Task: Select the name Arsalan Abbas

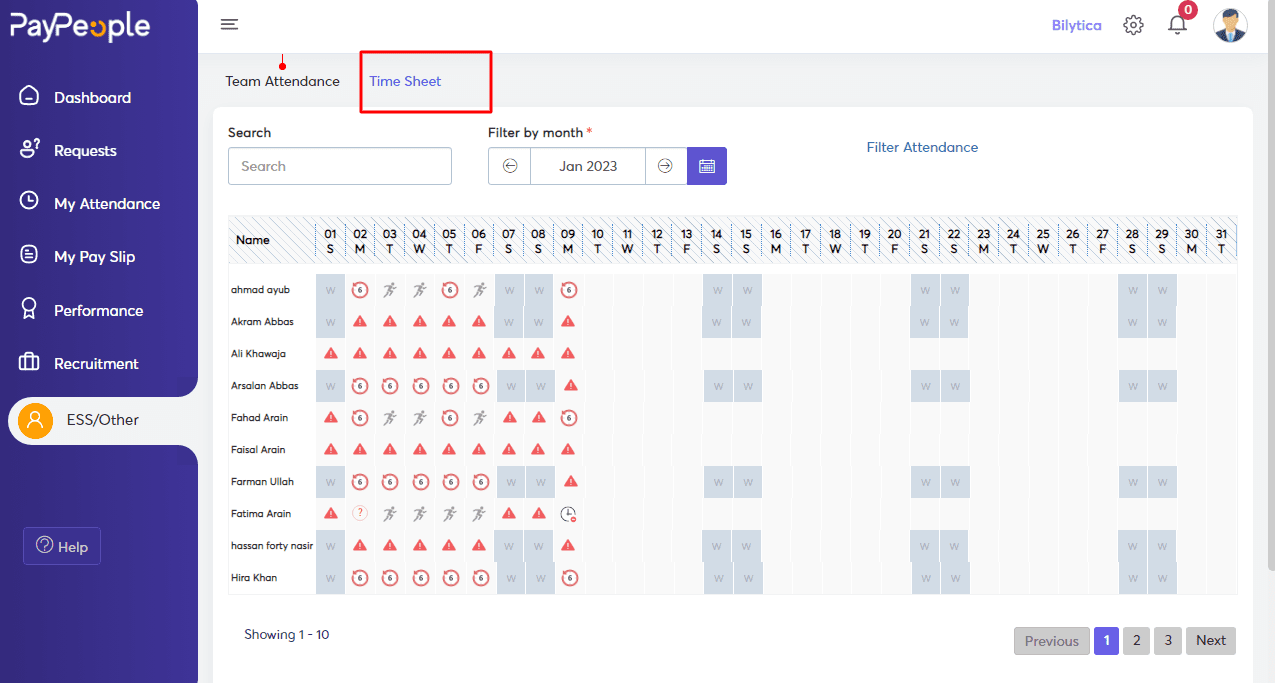Action: pyautogui.click(x=264, y=386)
